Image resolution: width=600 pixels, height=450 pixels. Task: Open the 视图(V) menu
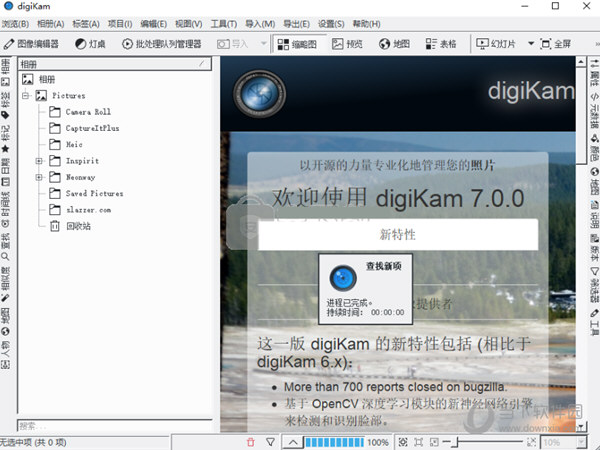pos(188,24)
